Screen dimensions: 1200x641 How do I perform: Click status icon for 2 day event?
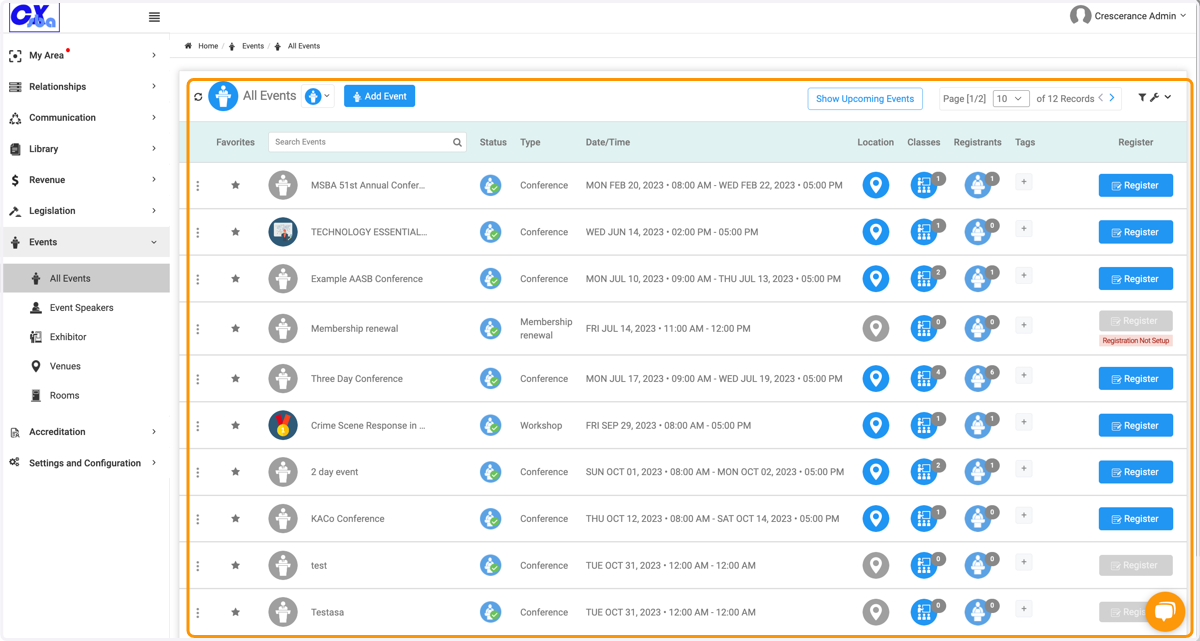[490, 472]
